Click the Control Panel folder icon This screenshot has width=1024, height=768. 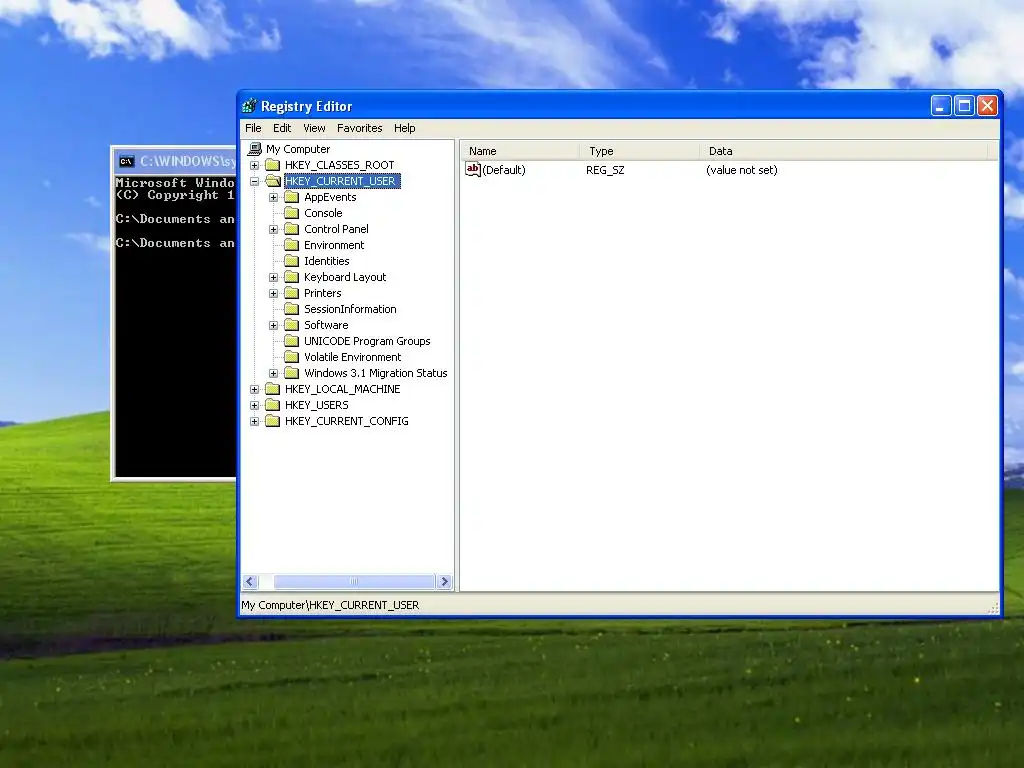click(x=292, y=229)
